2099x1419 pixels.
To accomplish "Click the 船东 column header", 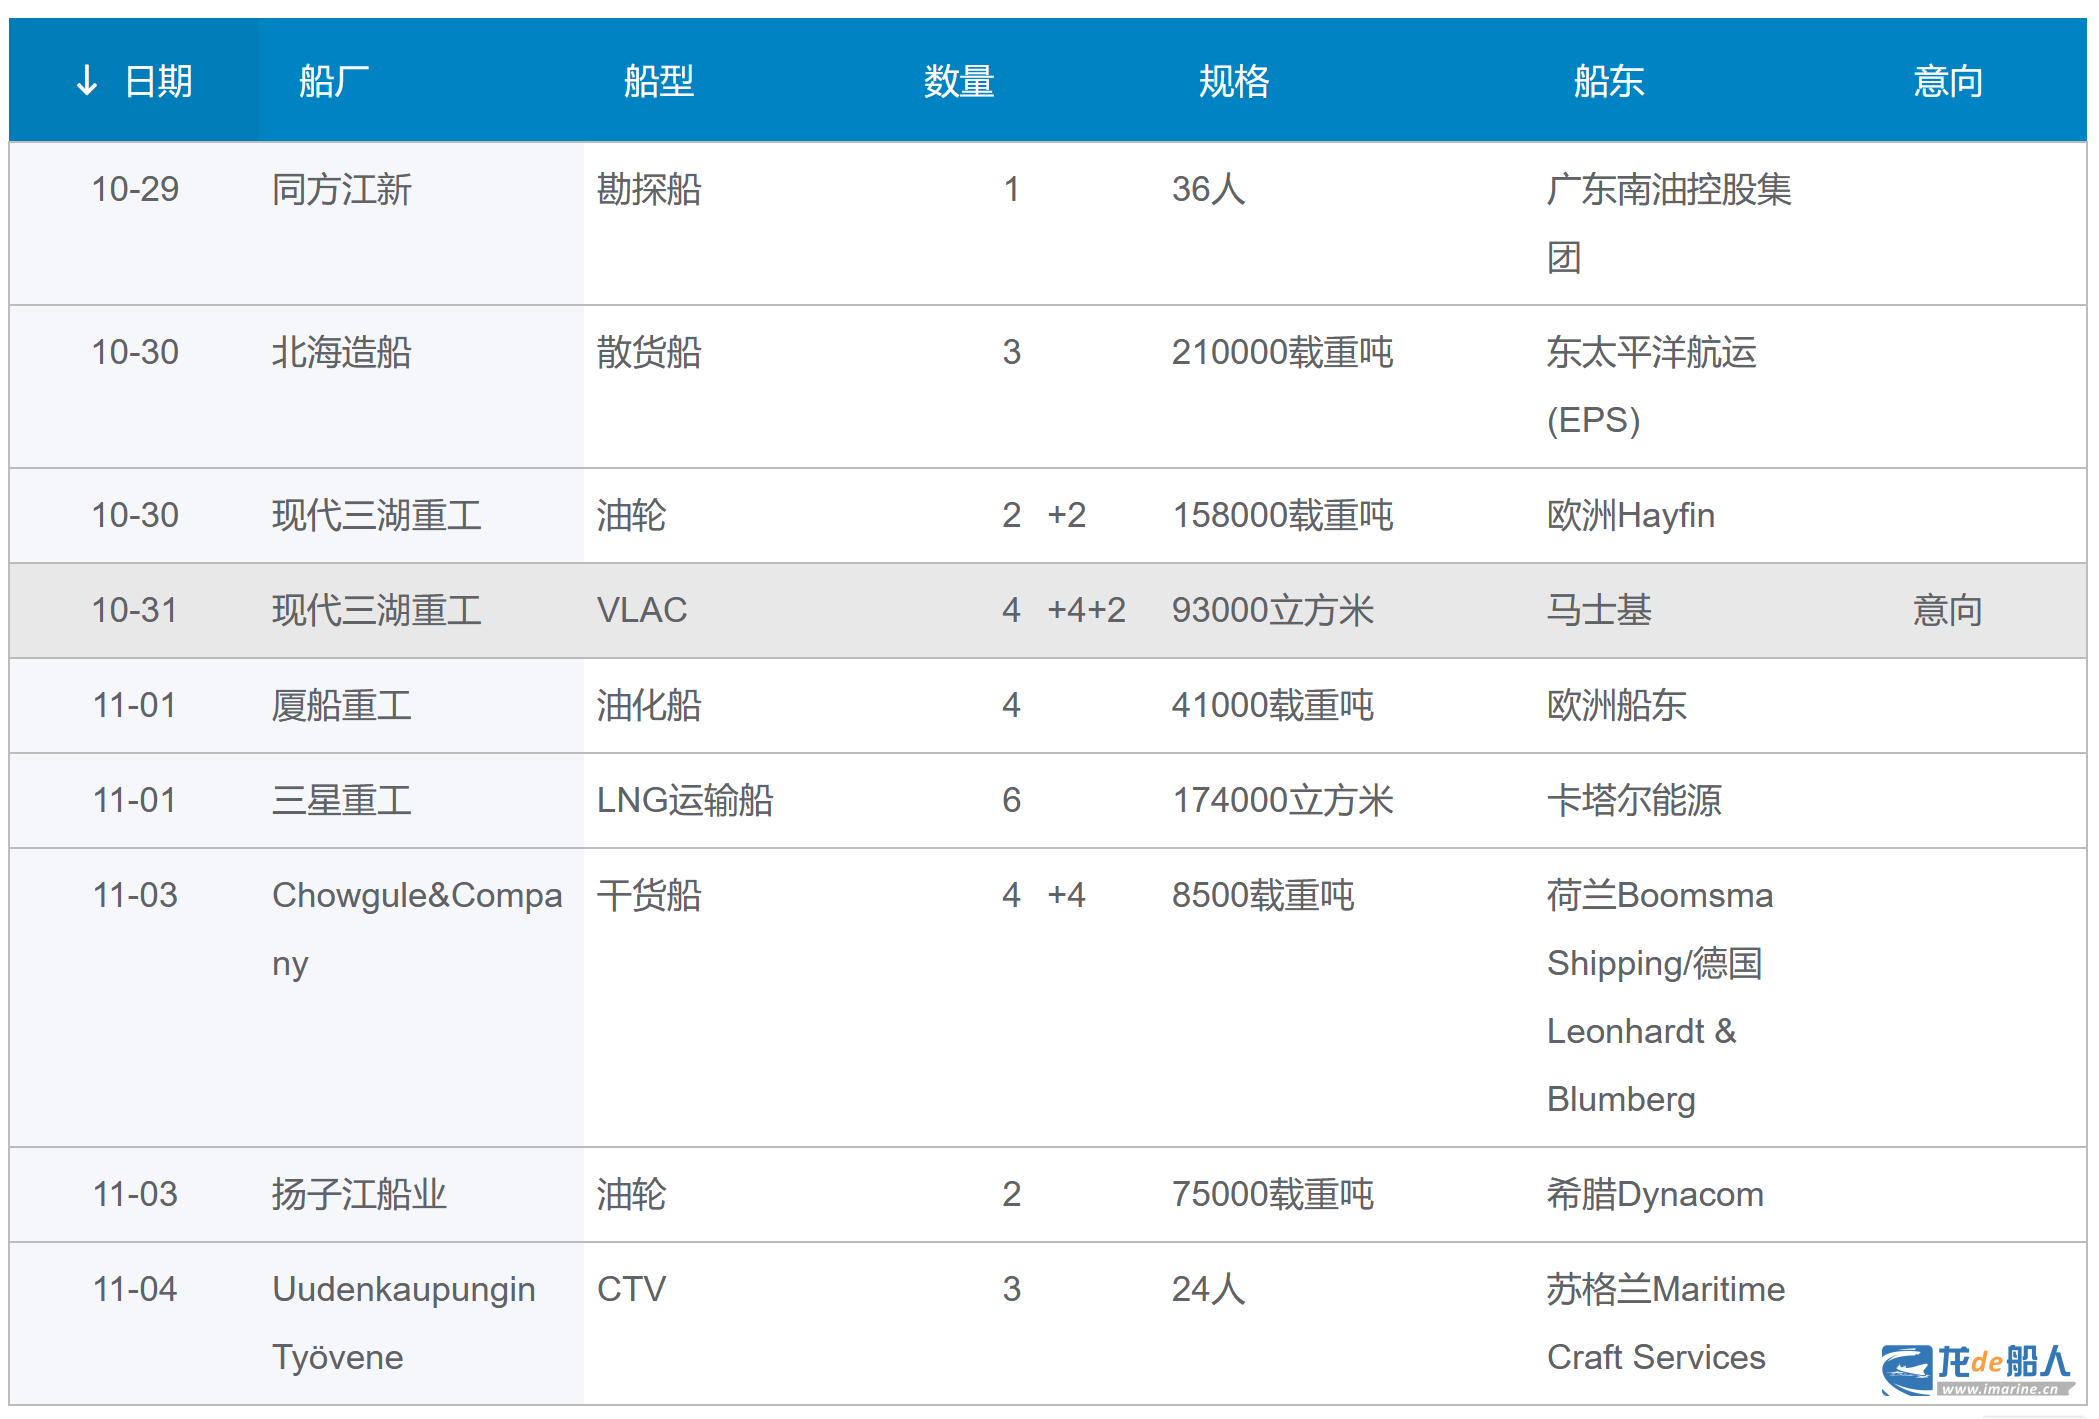I will pyautogui.click(x=1609, y=81).
